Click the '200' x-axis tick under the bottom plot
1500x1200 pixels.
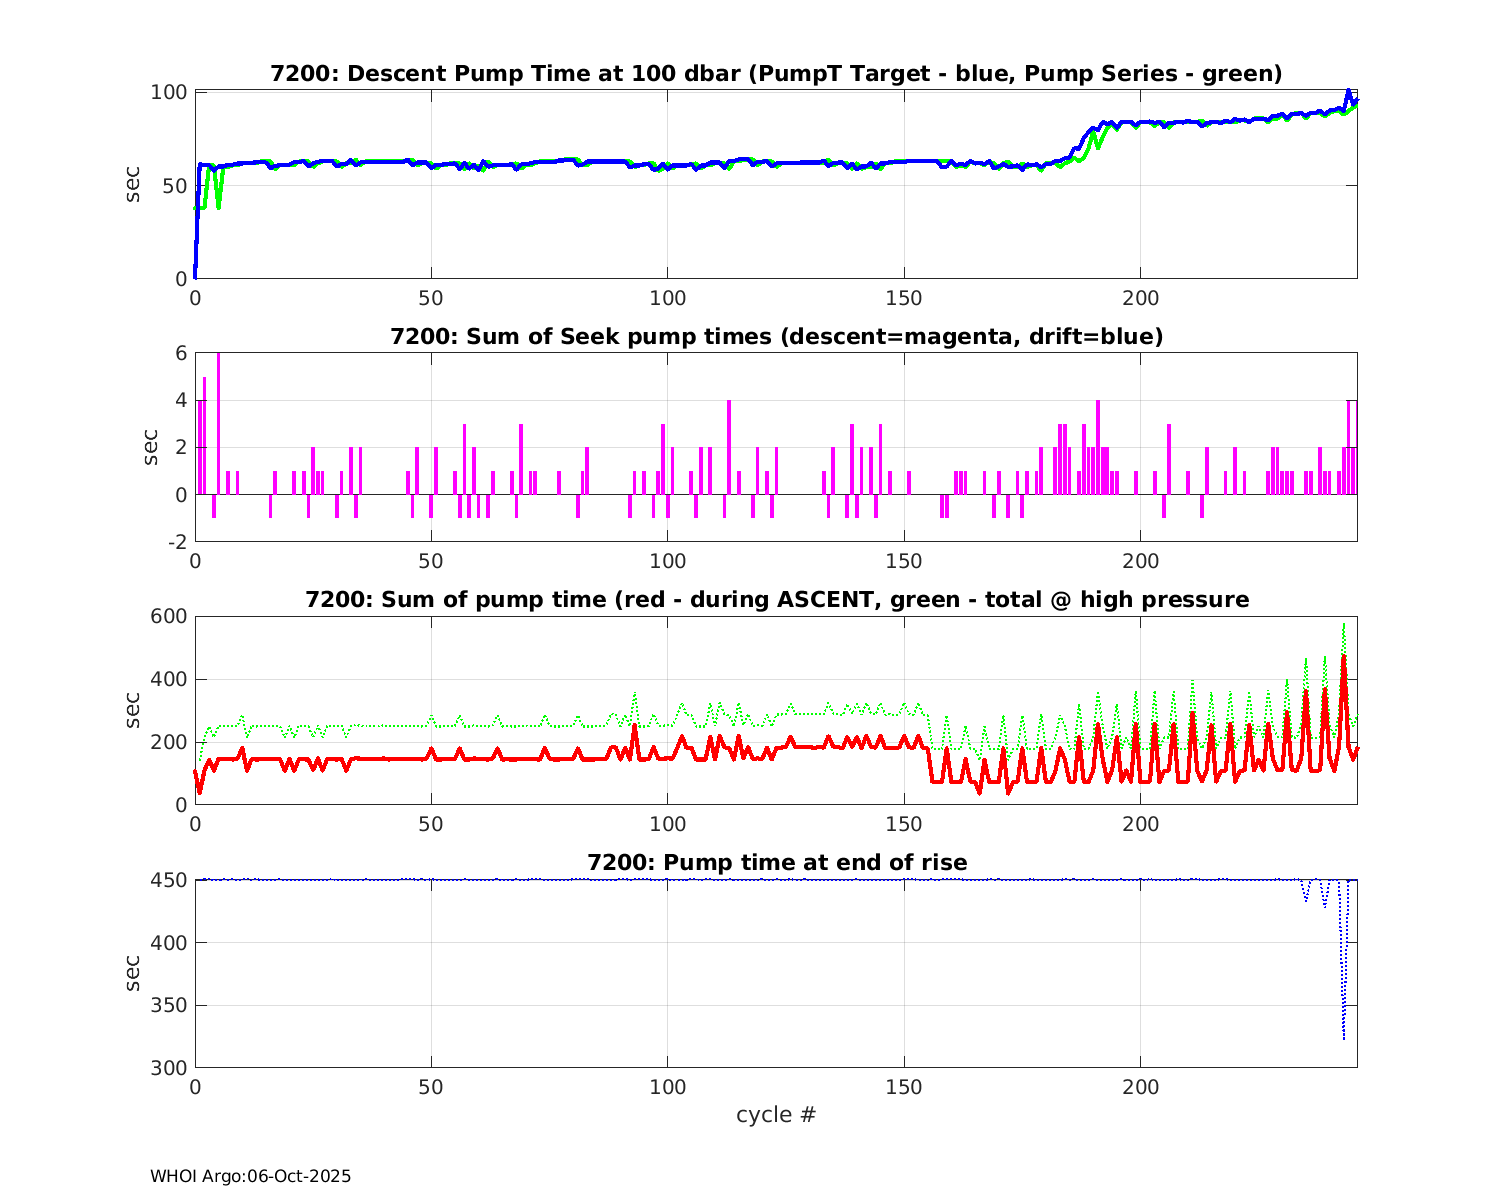(x=1140, y=1087)
